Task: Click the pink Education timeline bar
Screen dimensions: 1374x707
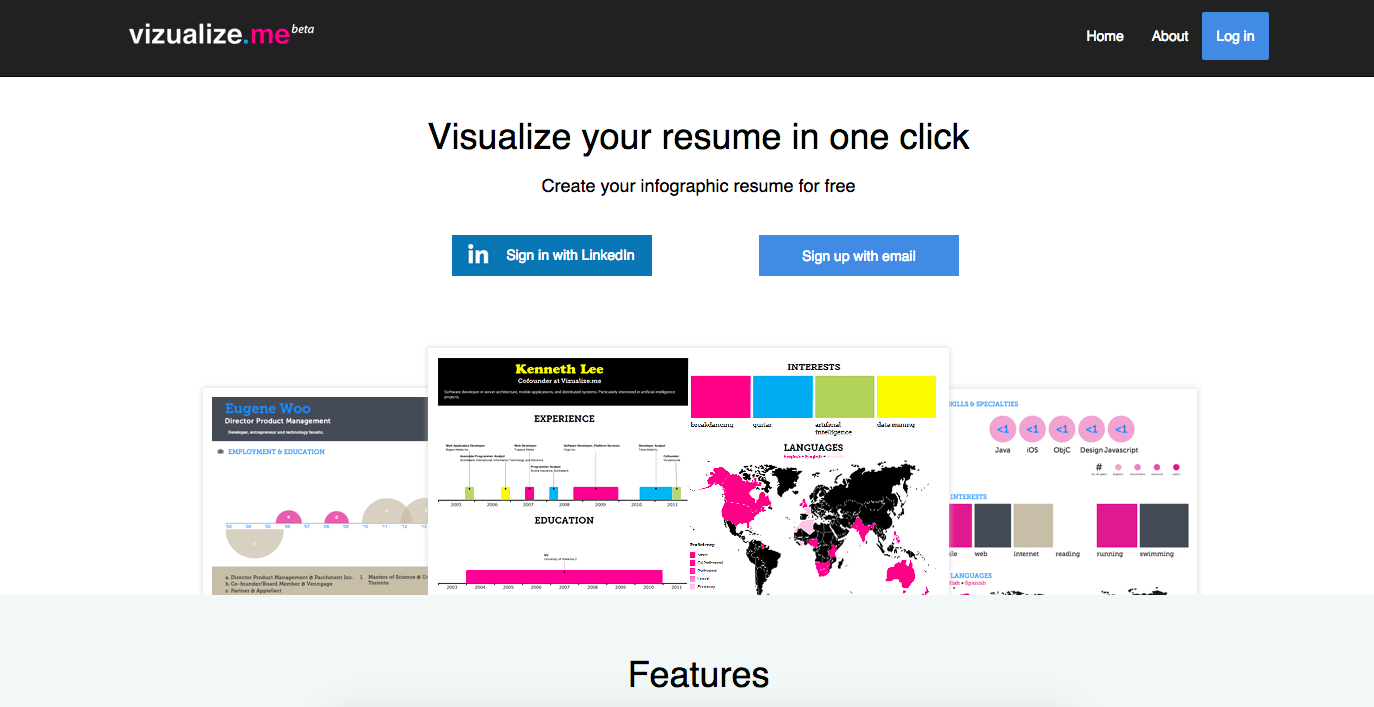Action: point(564,575)
